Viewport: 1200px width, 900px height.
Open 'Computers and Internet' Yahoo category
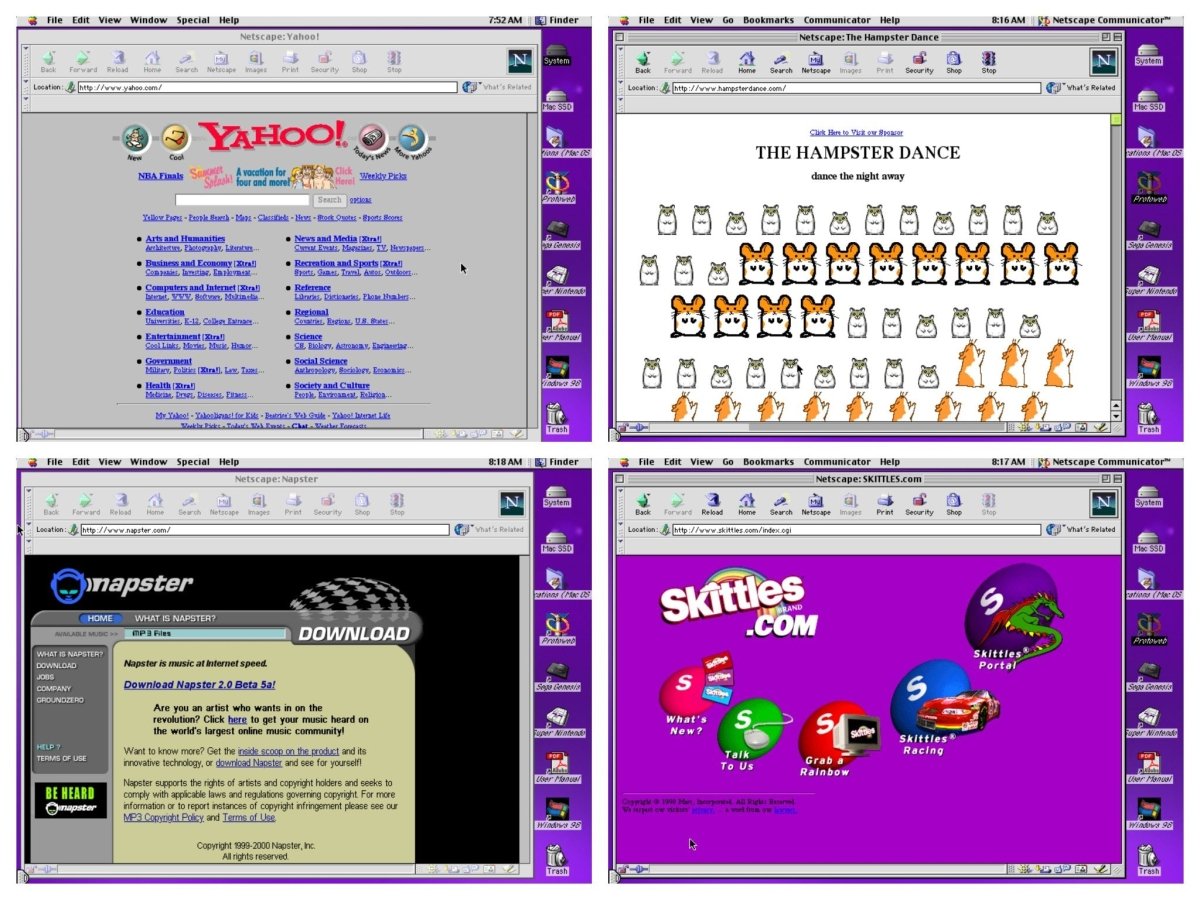coord(190,288)
